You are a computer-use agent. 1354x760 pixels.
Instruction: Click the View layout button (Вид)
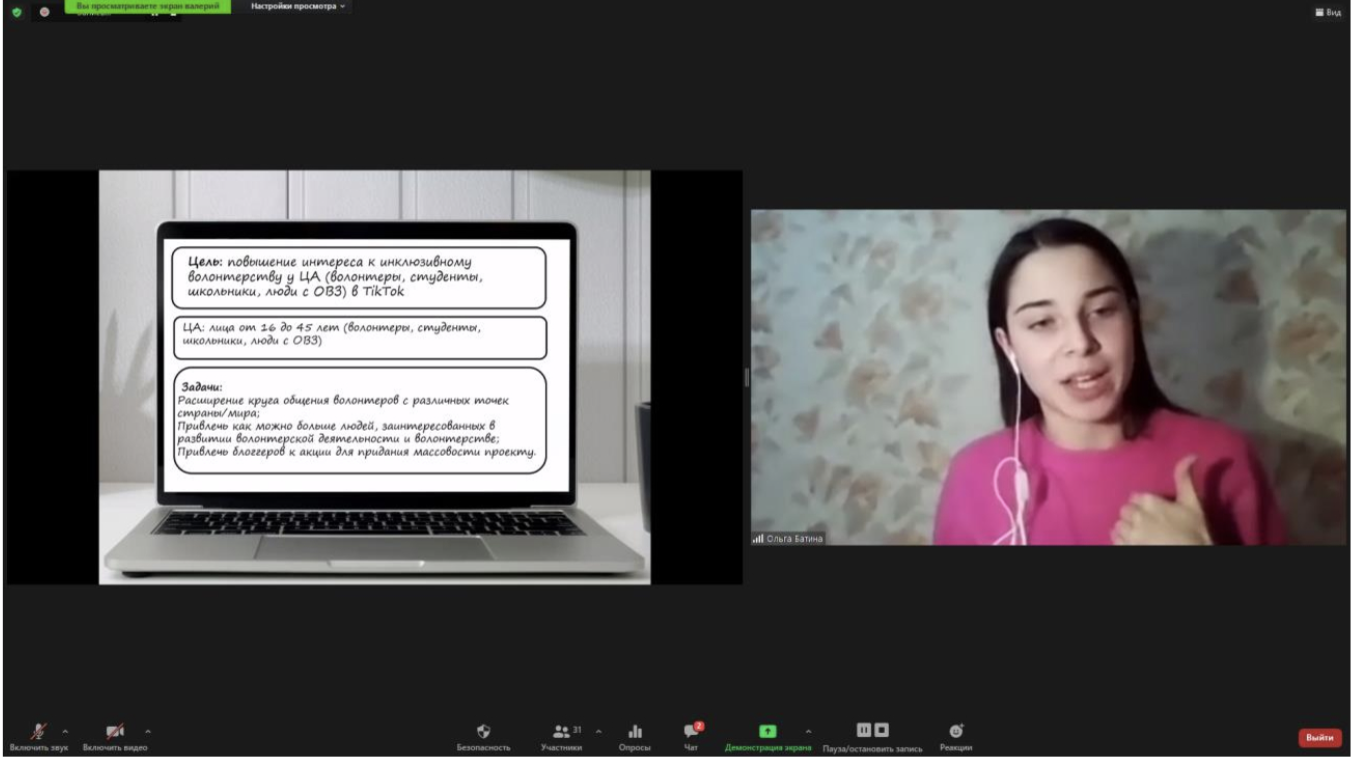[x=1328, y=12]
